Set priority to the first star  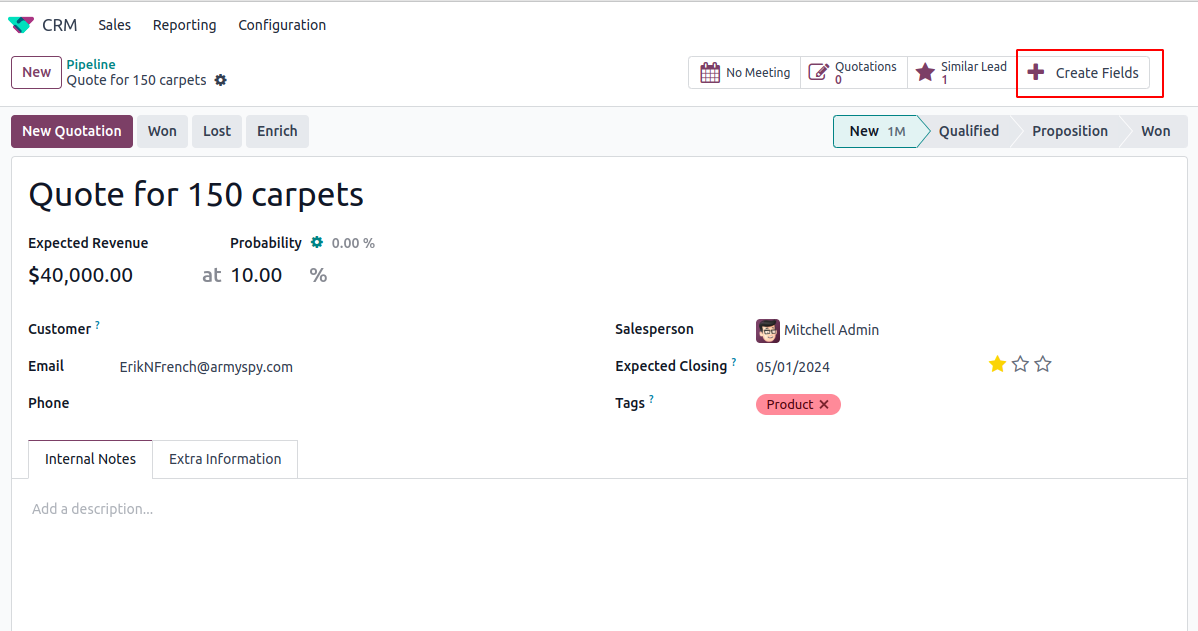pyautogui.click(x=997, y=365)
